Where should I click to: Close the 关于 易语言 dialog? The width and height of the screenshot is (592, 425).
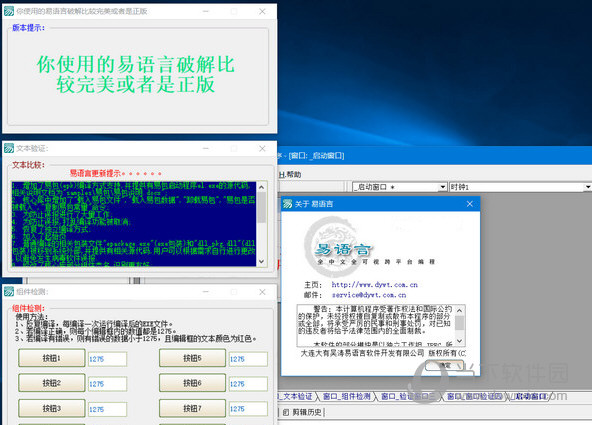pos(470,204)
